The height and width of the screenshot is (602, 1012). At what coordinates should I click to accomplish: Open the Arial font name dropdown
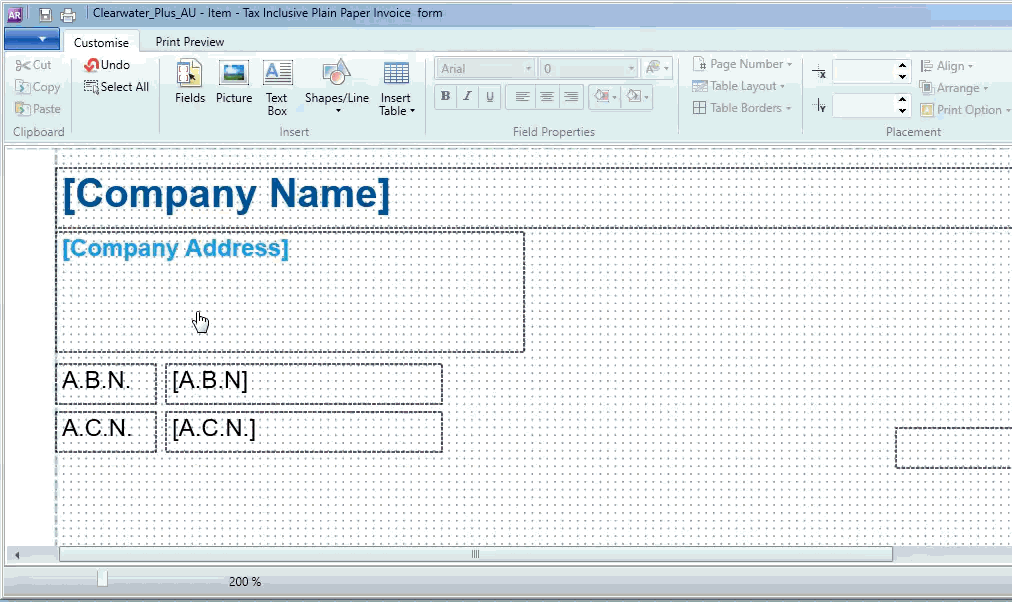486,68
